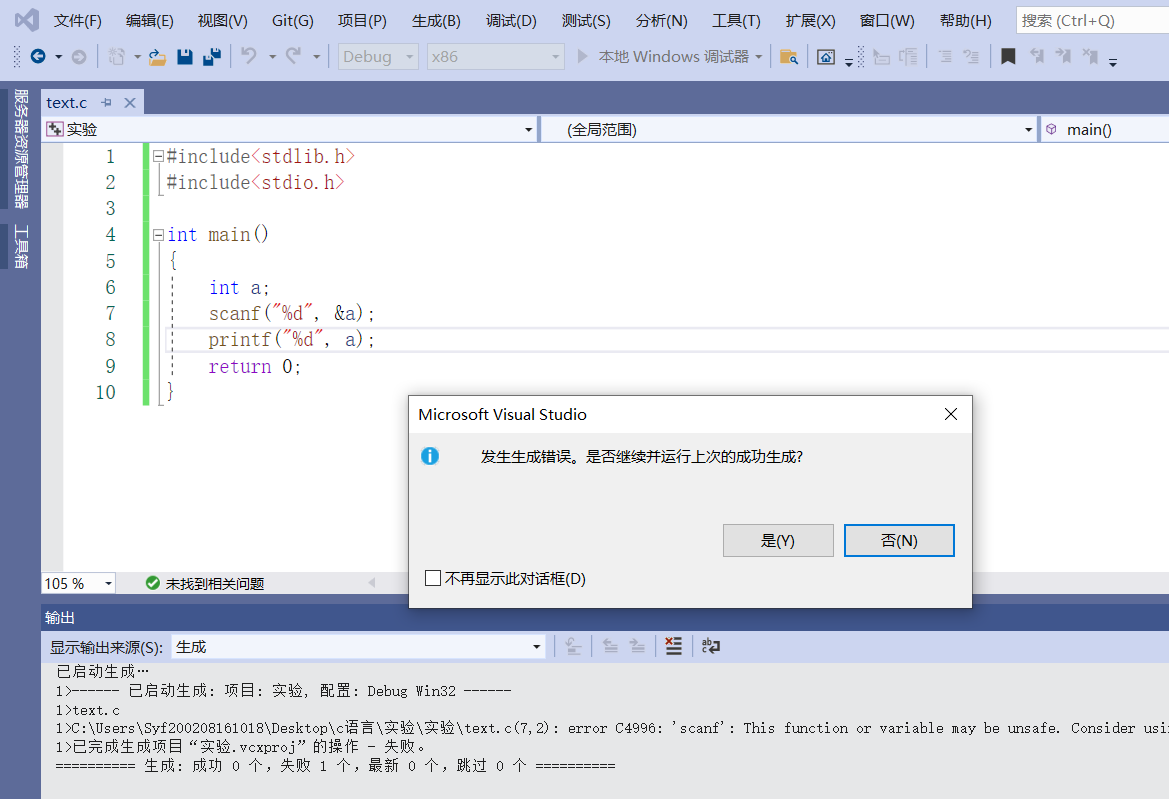Image resolution: width=1169 pixels, height=799 pixels.
Task: Click the window picture icon after Find in Files
Action: [826, 57]
